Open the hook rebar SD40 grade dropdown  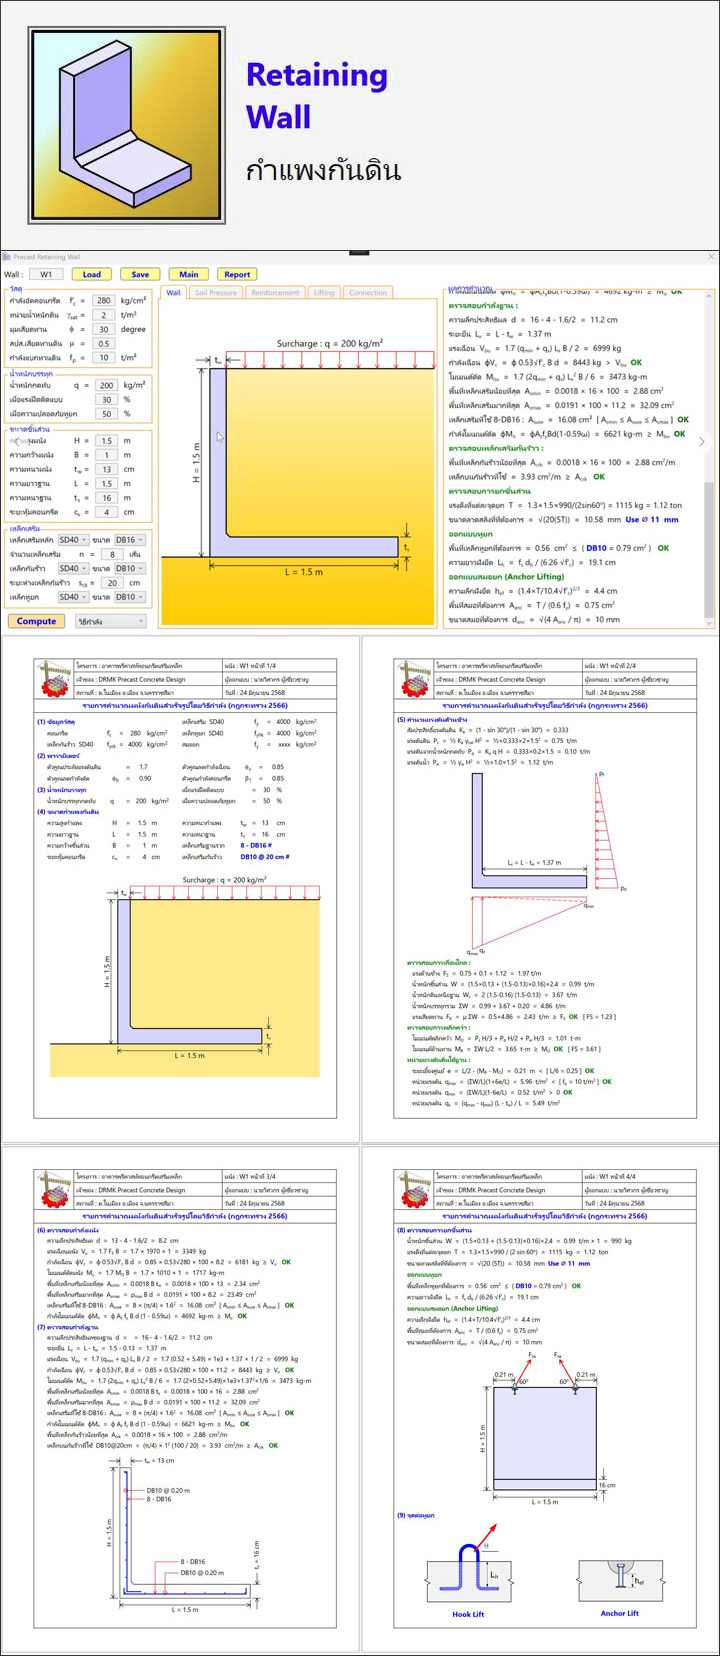(73, 597)
